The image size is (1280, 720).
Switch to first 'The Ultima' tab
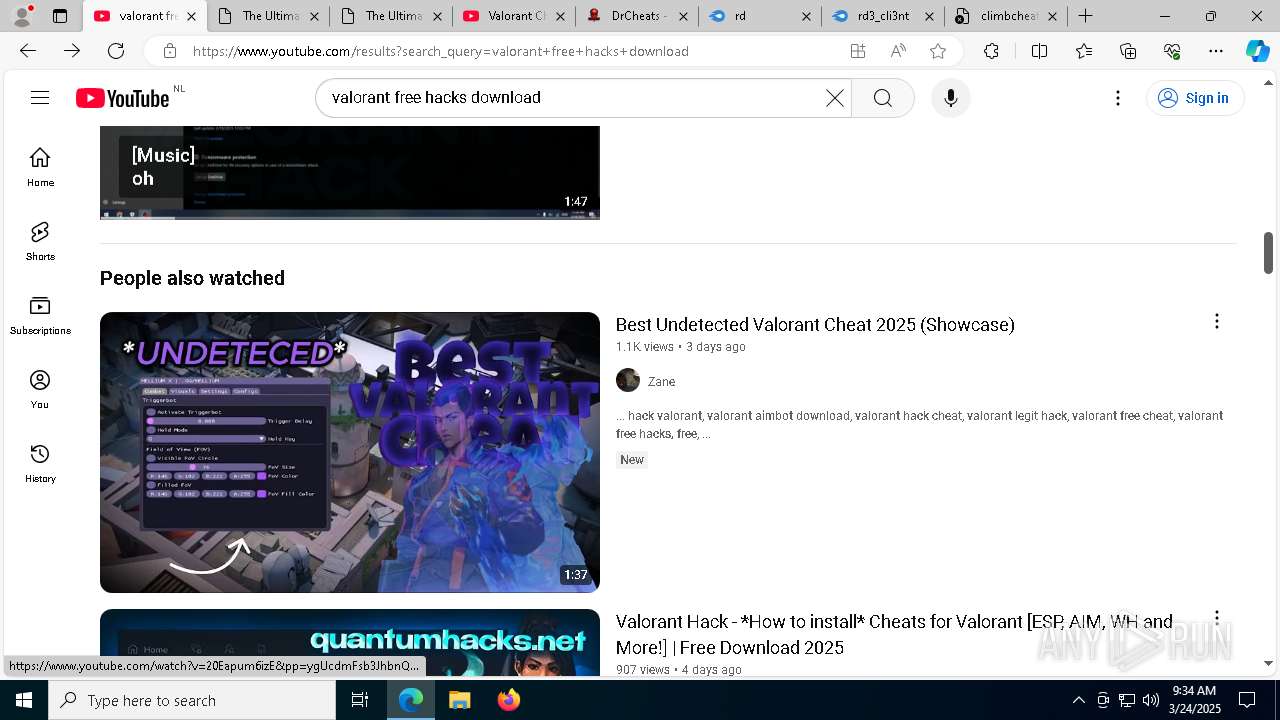click(269, 16)
